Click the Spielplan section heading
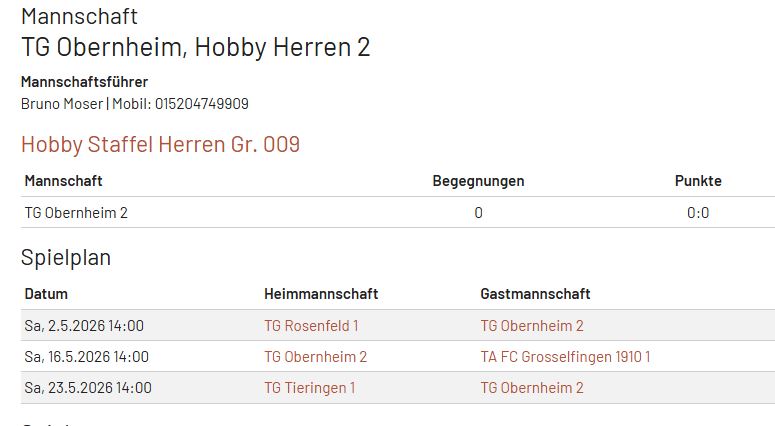 66,258
